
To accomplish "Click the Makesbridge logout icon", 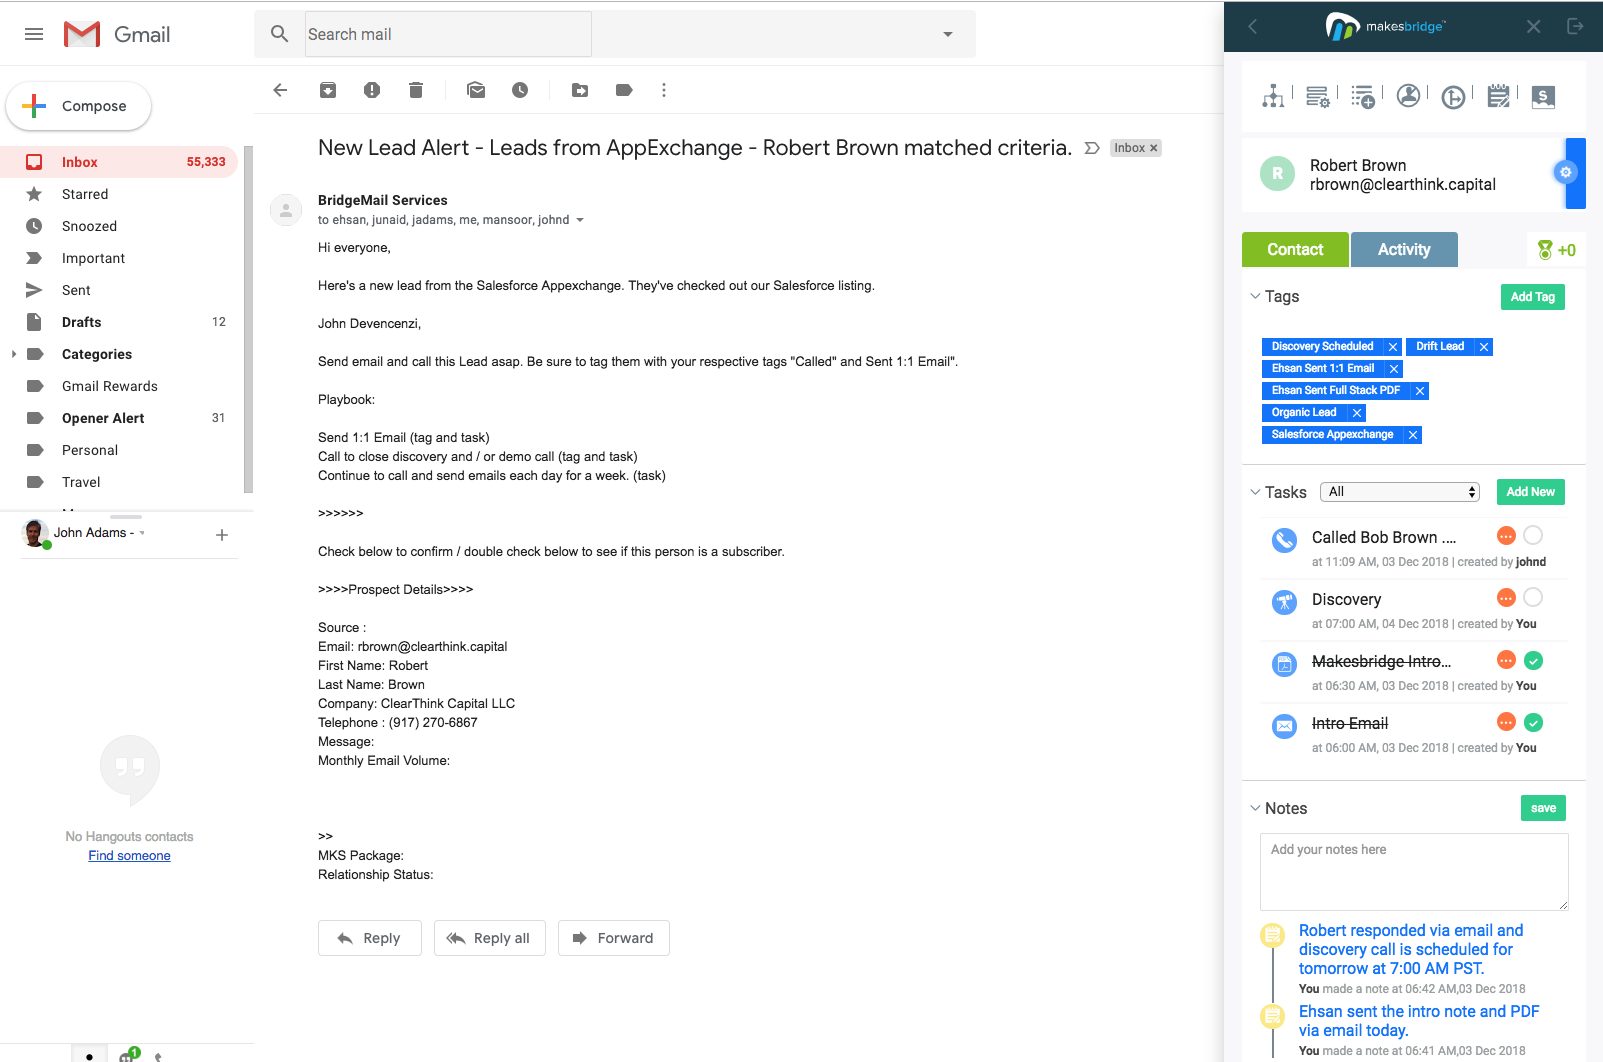I will (x=1576, y=27).
